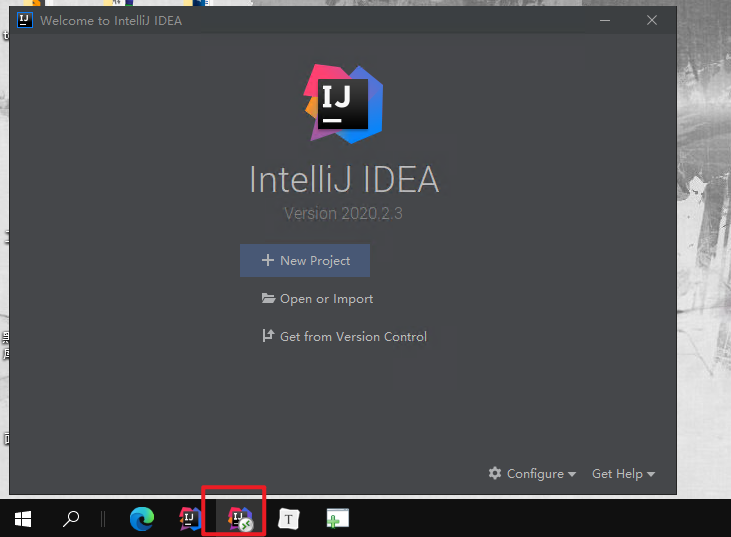
Task: Click the highlighted IntelliJ taskbar icon
Action: [x=238, y=518]
